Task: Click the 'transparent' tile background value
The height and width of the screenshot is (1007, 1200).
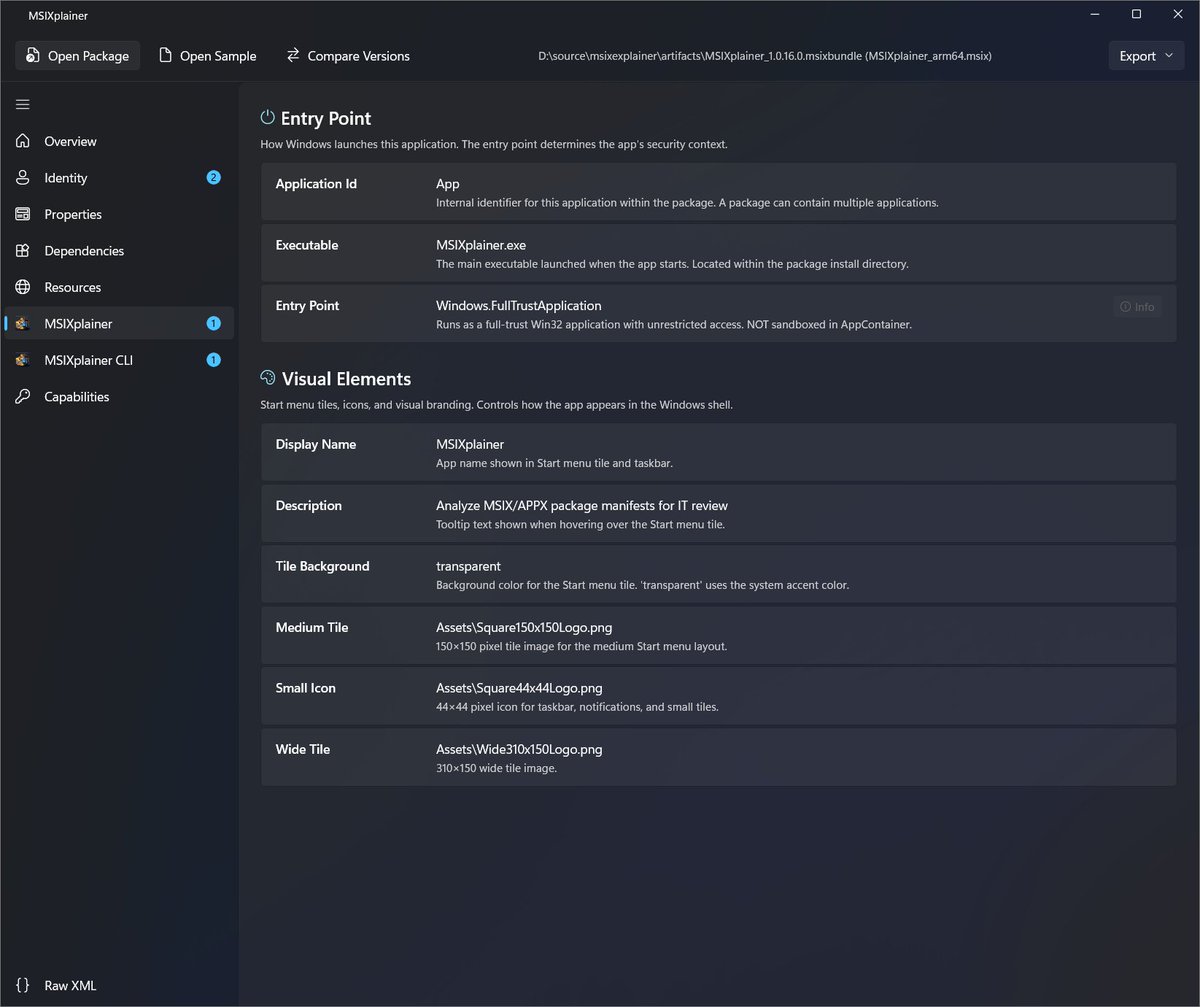Action: point(468,566)
